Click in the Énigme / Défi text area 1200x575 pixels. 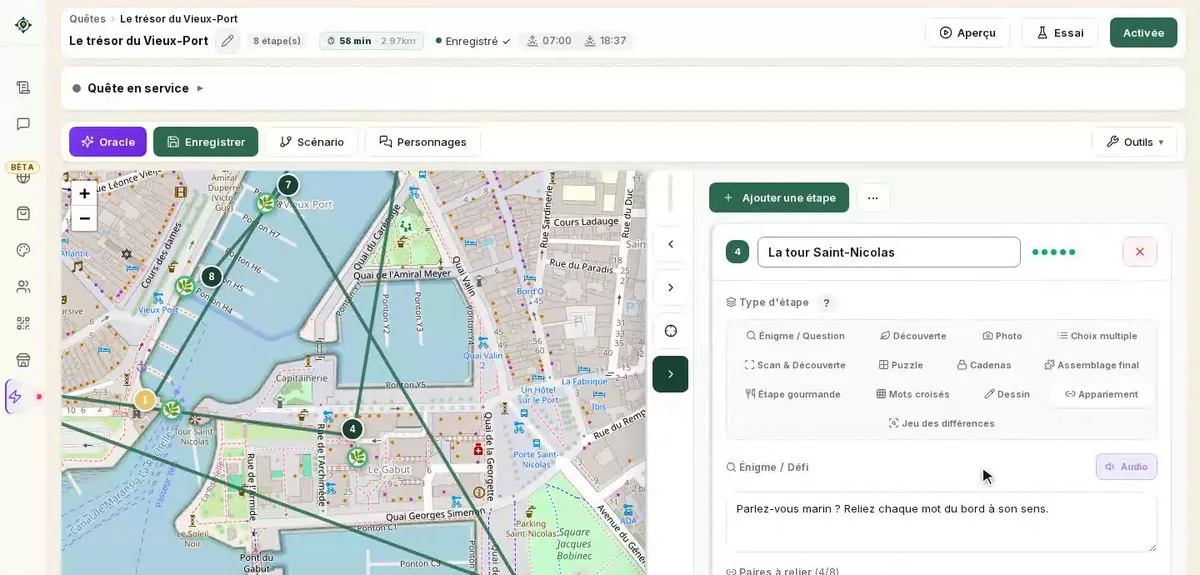click(941, 522)
